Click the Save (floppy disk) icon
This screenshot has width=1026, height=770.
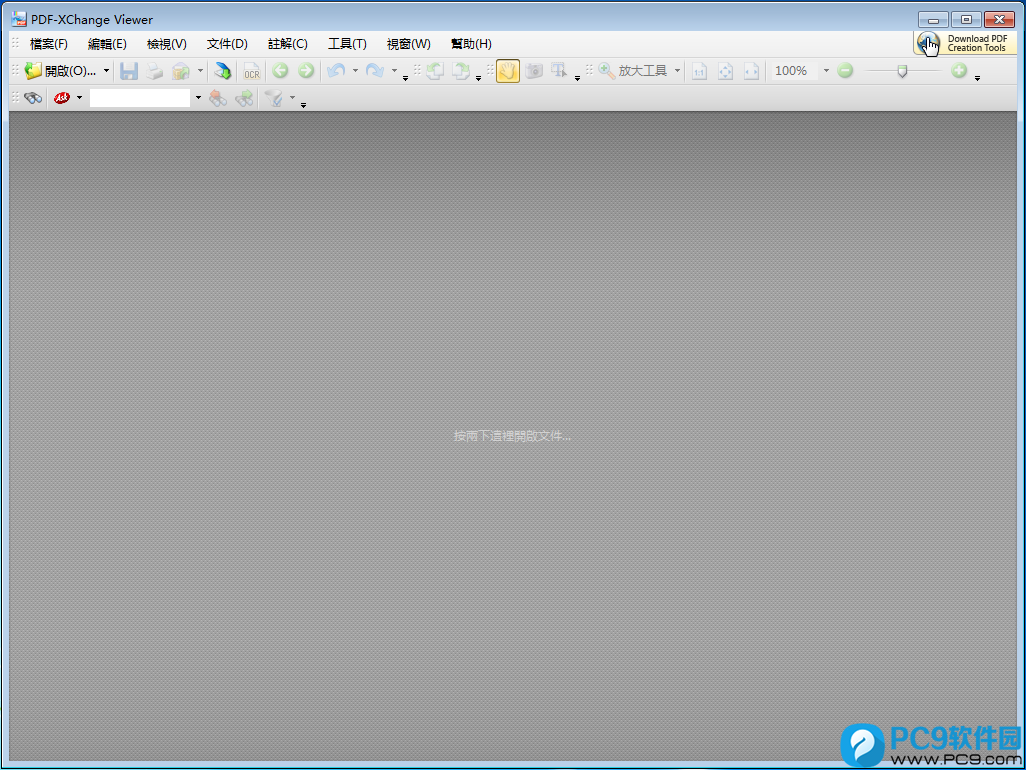coord(129,71)
